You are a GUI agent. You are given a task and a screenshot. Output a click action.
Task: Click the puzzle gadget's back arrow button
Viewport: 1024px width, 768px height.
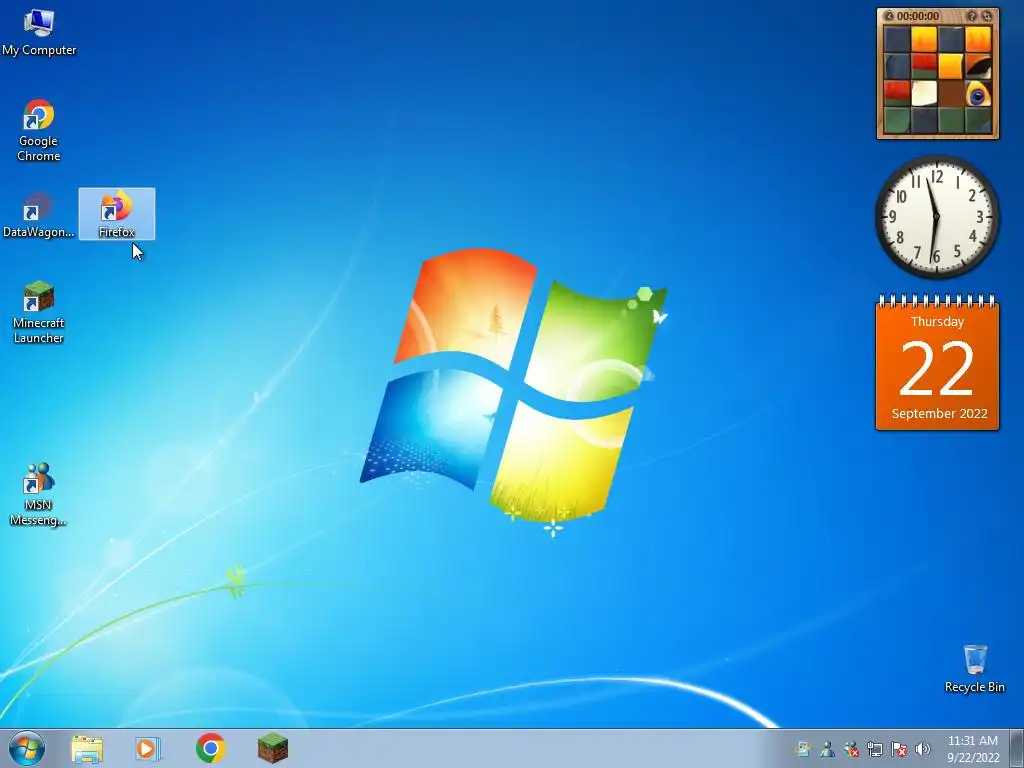pos(888,16)
